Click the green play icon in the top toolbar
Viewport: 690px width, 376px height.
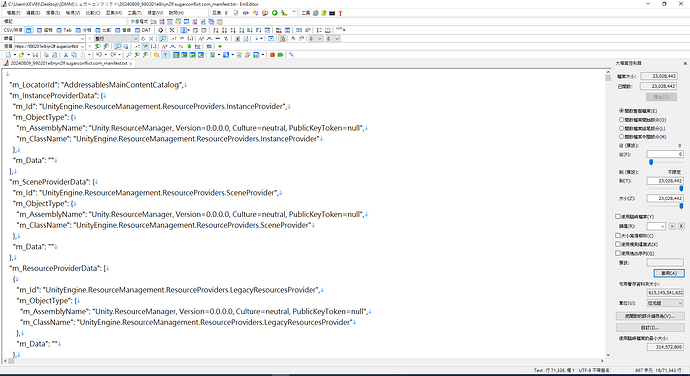(275, 13)
